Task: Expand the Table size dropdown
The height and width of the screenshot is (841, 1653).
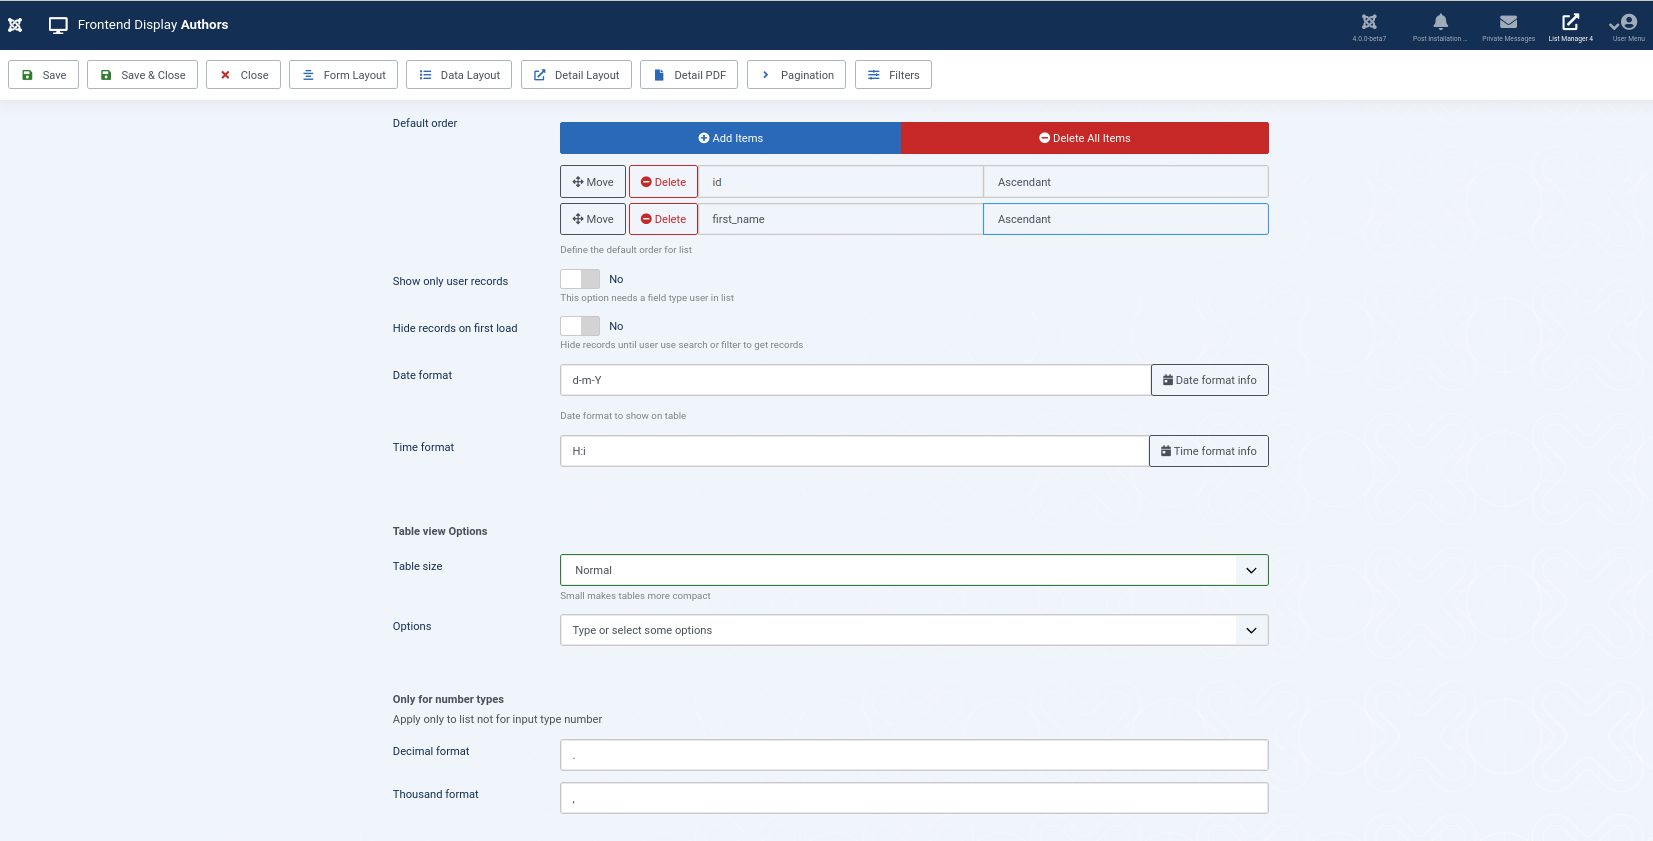Action: (913, 570)
